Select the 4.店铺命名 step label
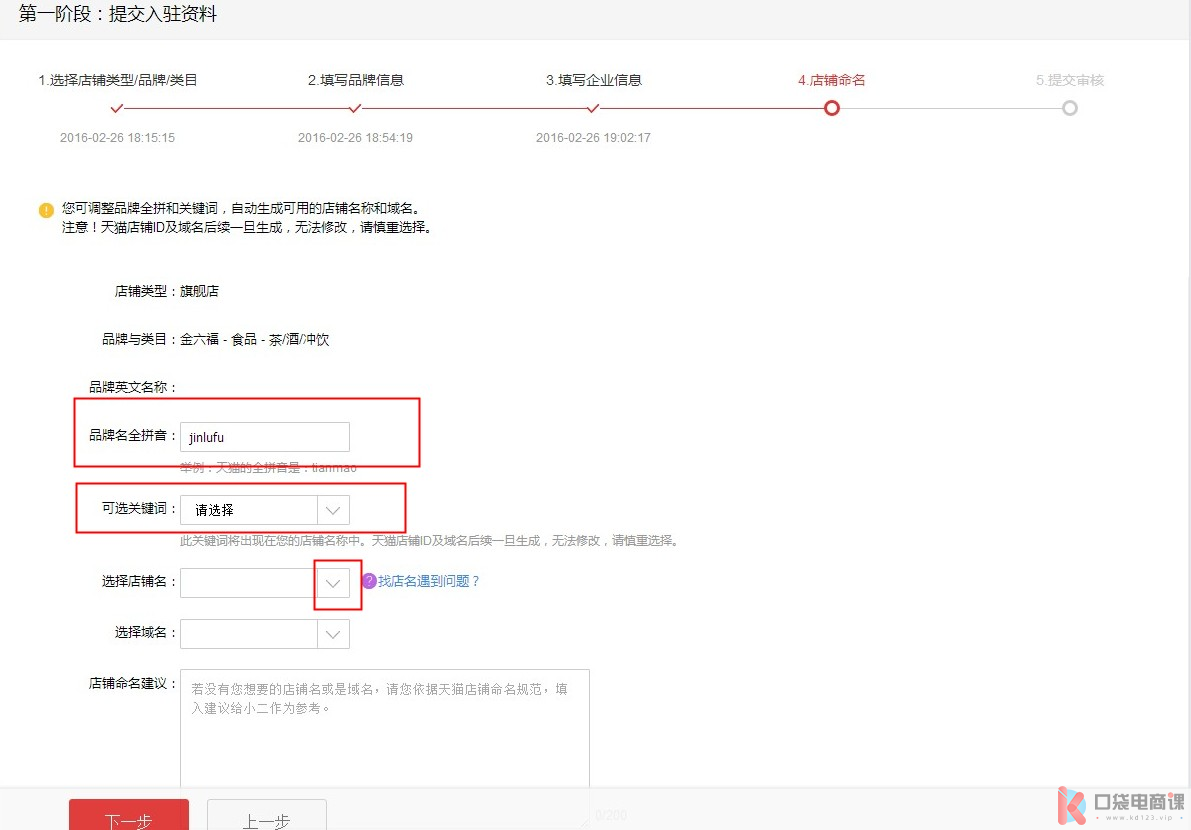 click(831, 80)
